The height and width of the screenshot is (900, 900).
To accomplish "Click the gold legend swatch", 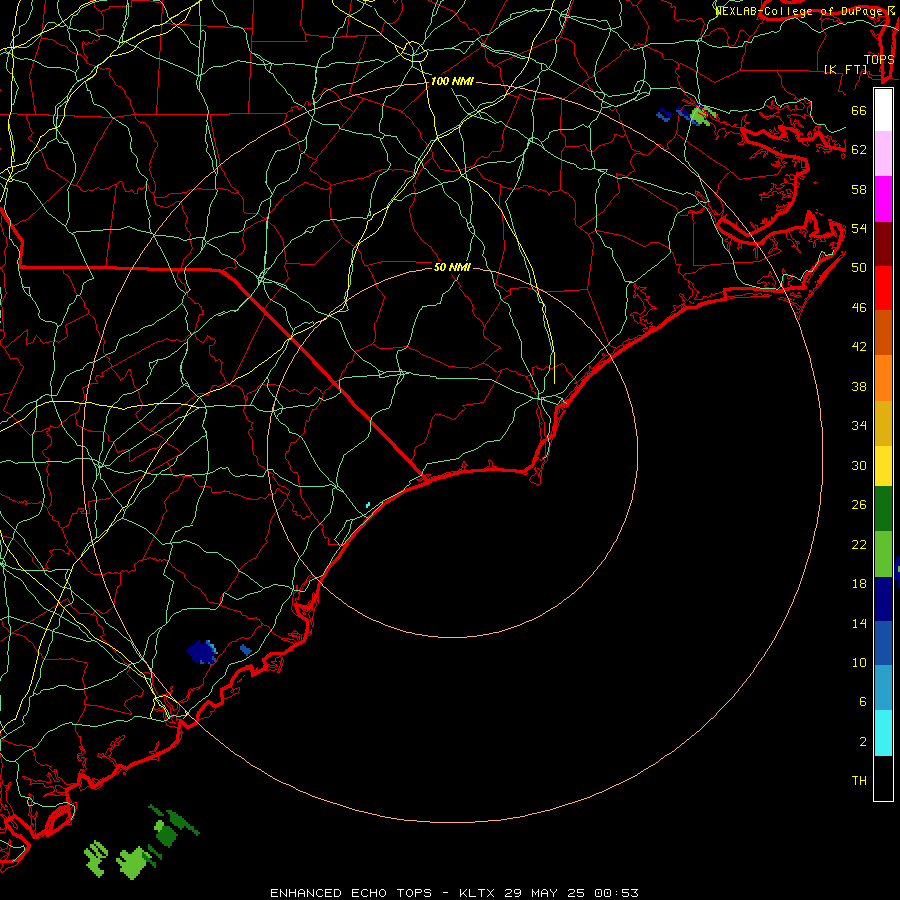I will [x=883, y=423].
